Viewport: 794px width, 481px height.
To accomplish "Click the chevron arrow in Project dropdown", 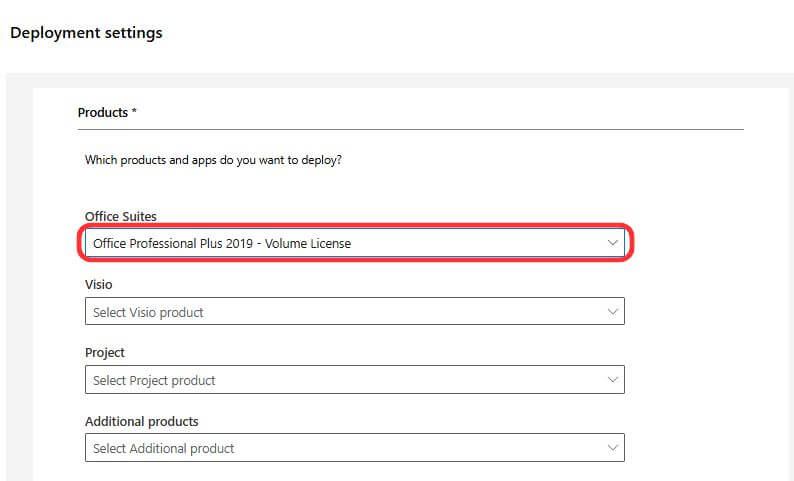I will [x=613, y=380].
